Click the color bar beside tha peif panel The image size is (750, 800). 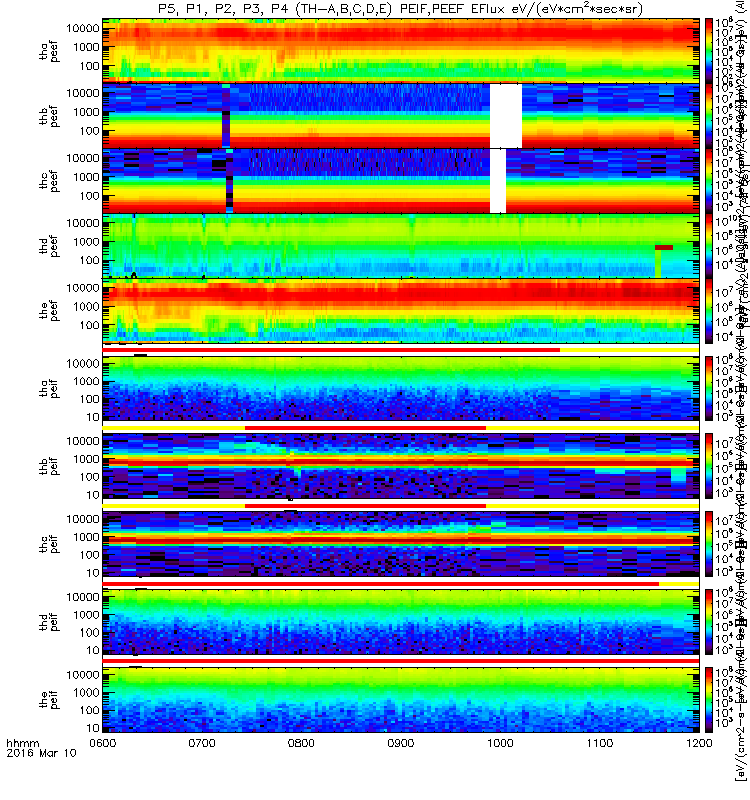click(x=709, y=388)
